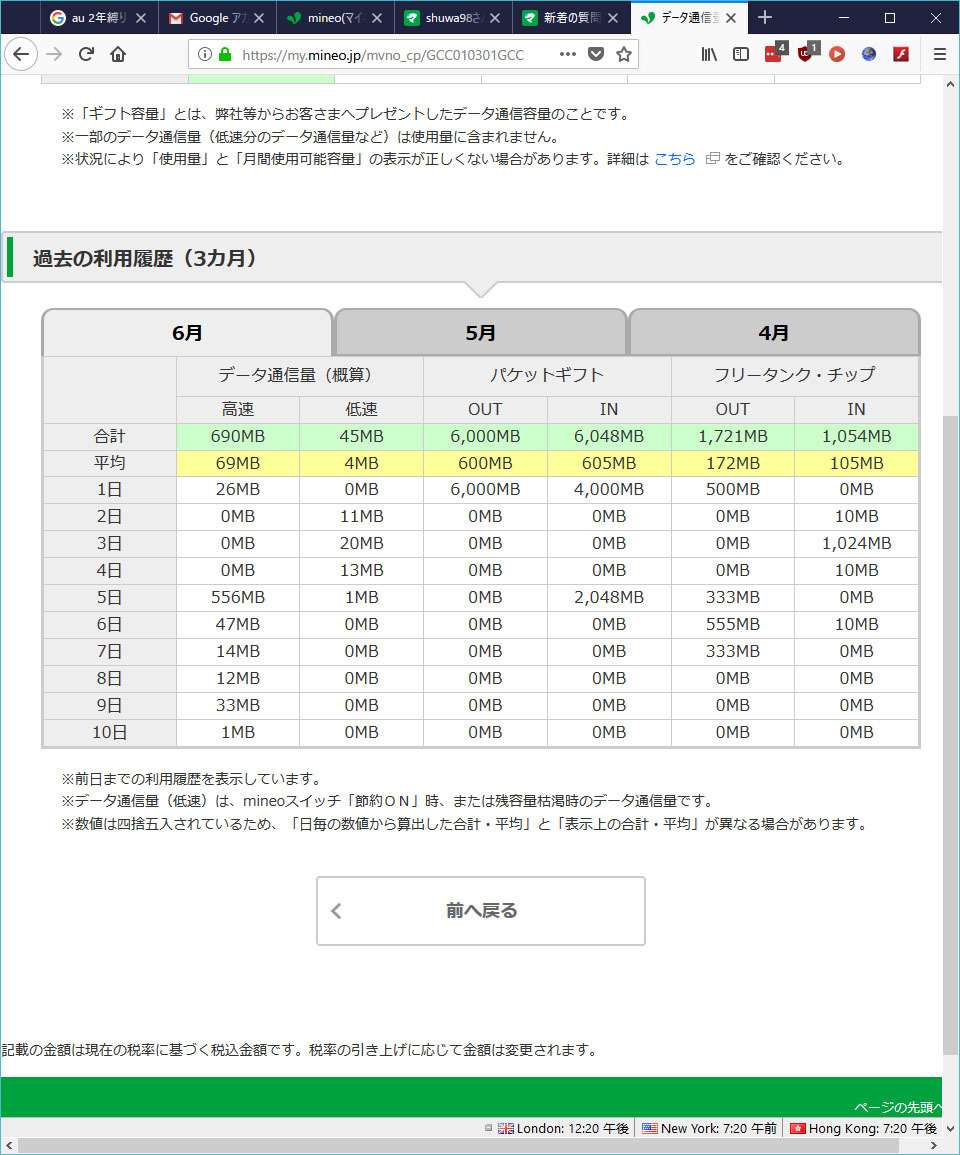Click the vertical scrollbar down arrow
This screenshot has height=1155, width=960.
950,1128
